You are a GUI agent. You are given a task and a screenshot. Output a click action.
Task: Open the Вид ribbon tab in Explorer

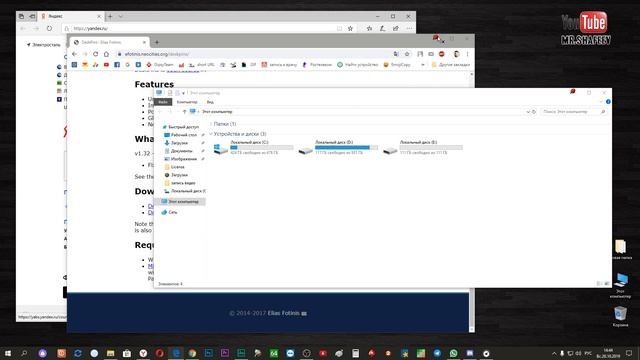coord(210,102)
